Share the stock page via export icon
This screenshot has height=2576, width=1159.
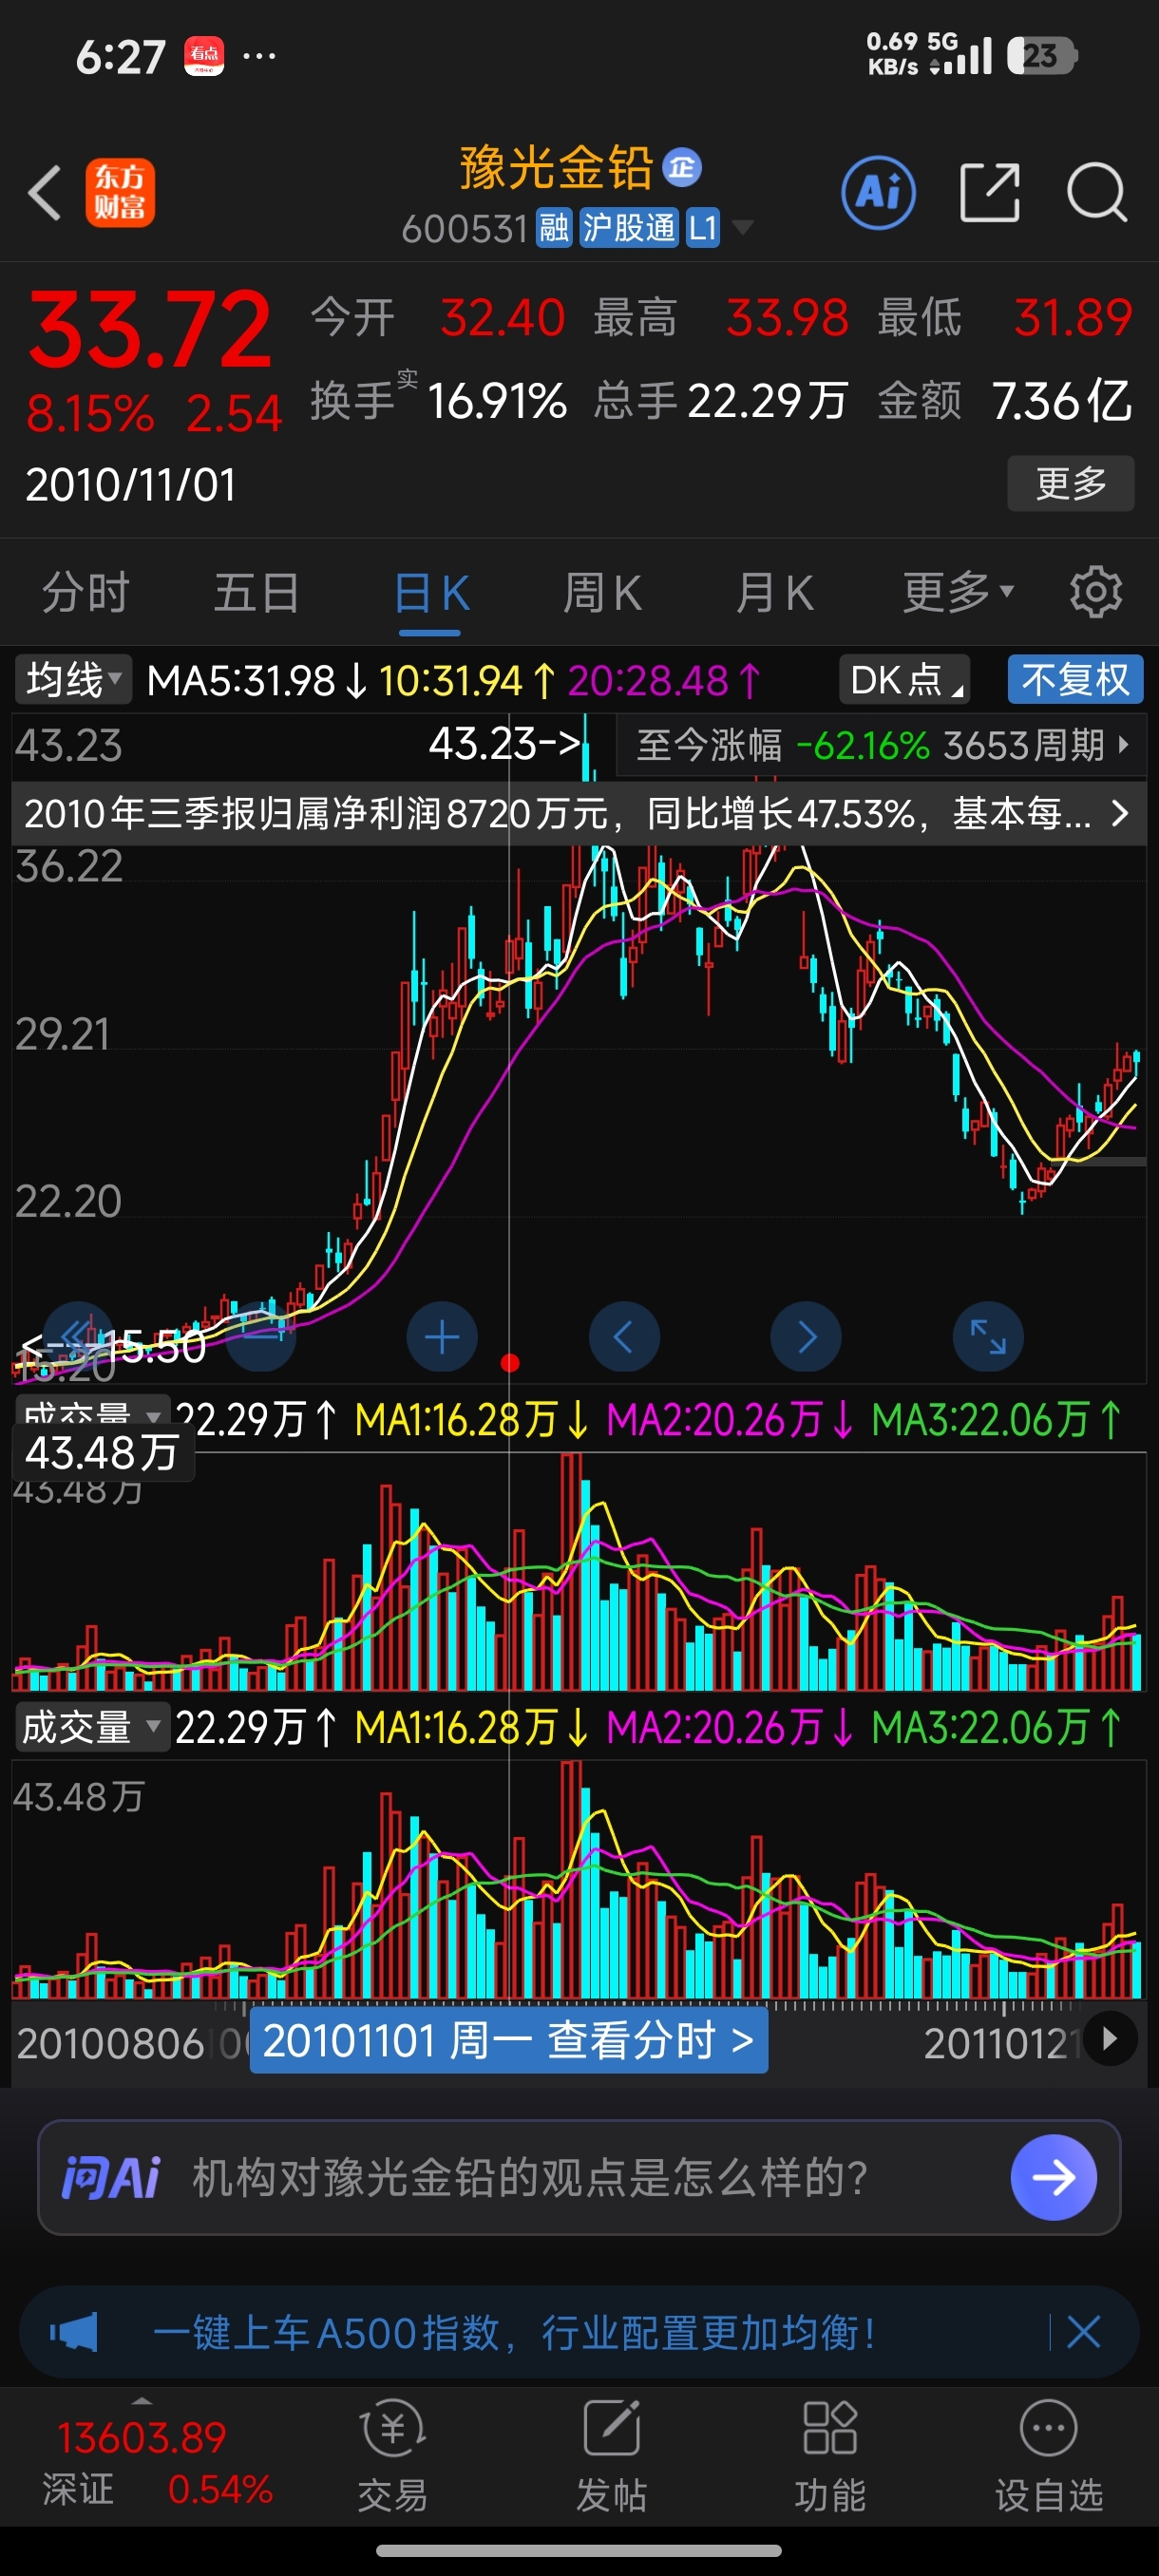point(989,192)
